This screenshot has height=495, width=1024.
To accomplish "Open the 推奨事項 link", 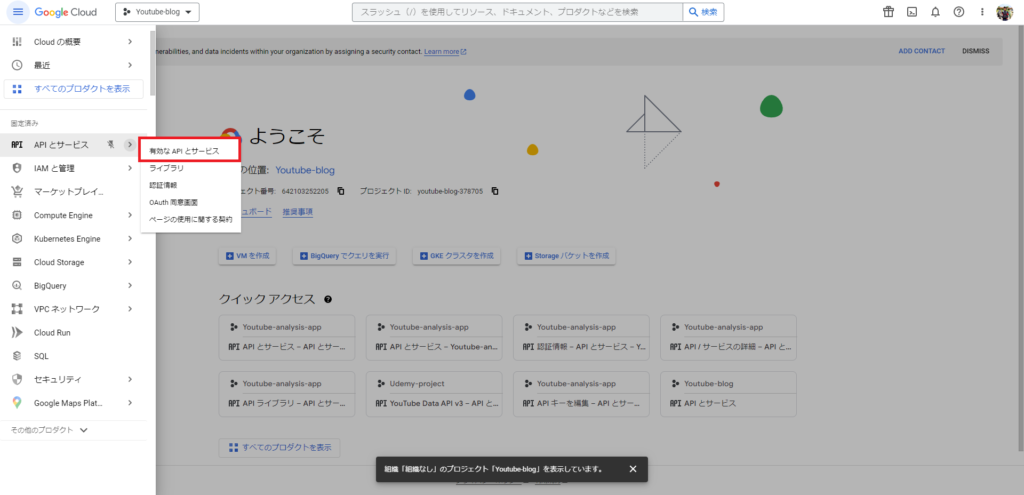I will point(298,212).
